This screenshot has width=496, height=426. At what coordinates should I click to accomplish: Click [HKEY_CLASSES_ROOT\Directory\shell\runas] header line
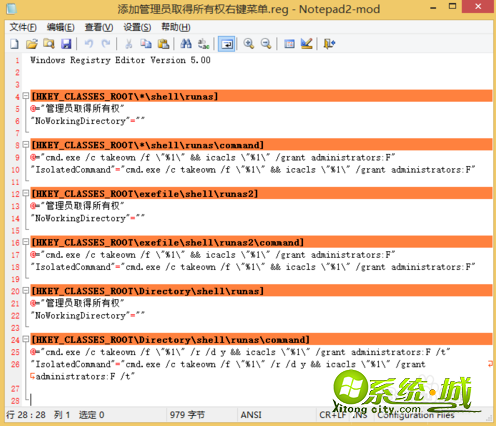pos(261,291)
